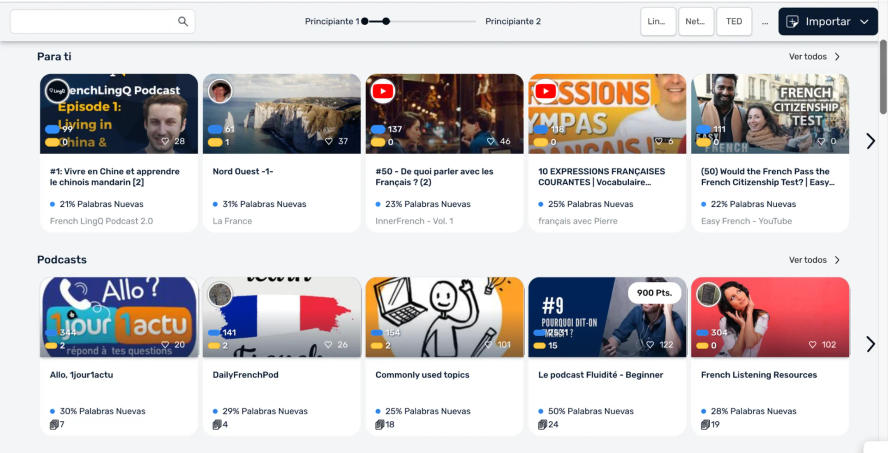Open the DailyFrenchPod podcast title
The width and height of the screenshot is (888, 453).
pyautogui.click(x=245, y=374)
